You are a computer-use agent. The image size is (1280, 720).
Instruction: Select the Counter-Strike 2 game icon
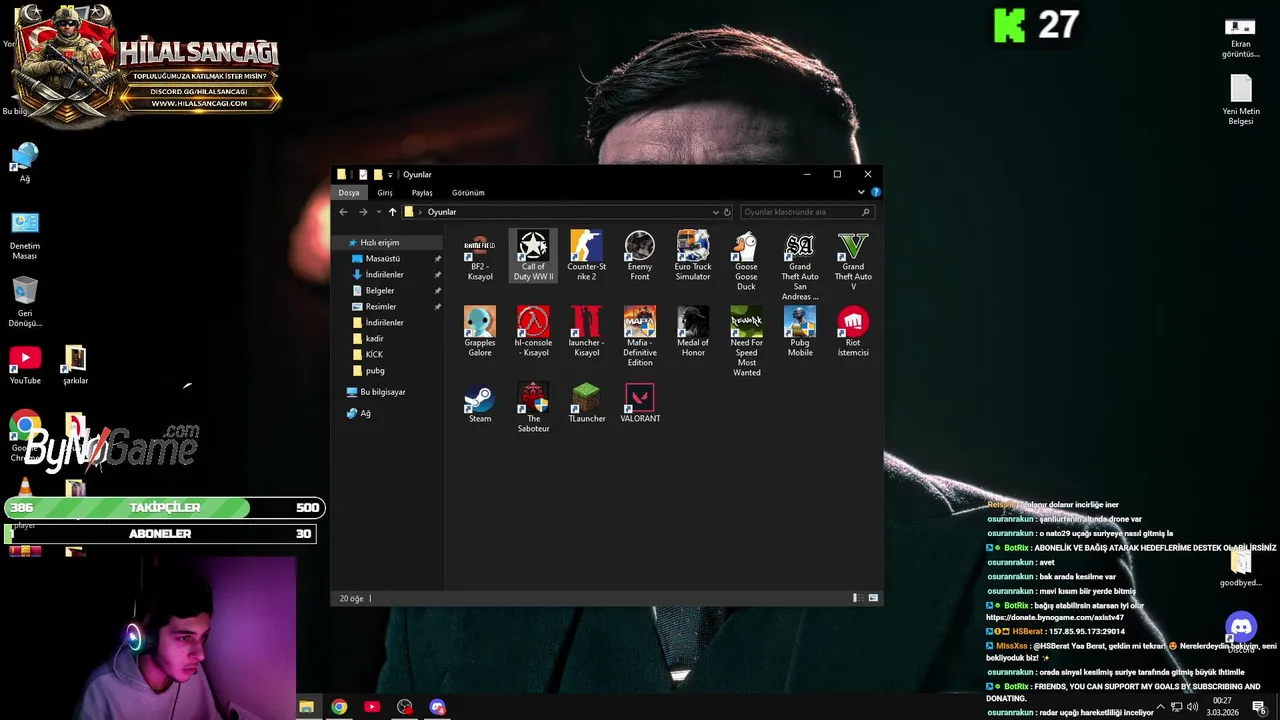coord(586,256)
